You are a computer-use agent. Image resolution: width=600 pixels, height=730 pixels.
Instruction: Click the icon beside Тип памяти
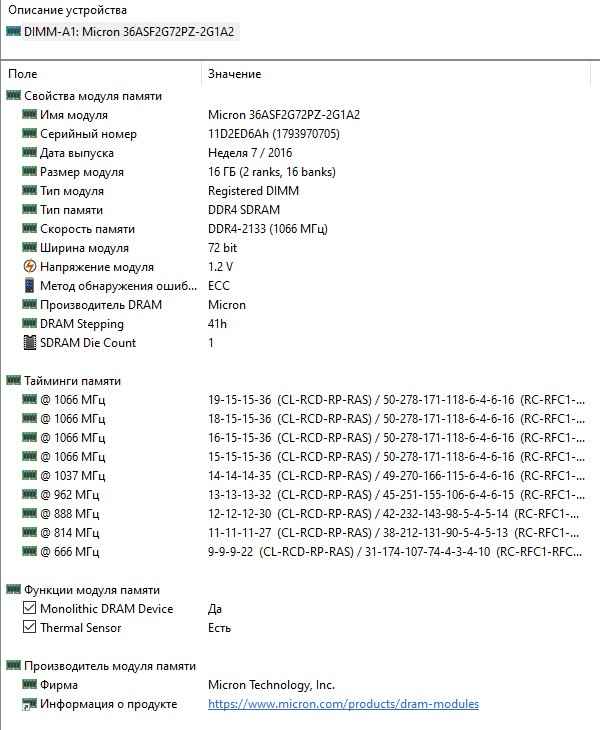[x=29, y=210]
